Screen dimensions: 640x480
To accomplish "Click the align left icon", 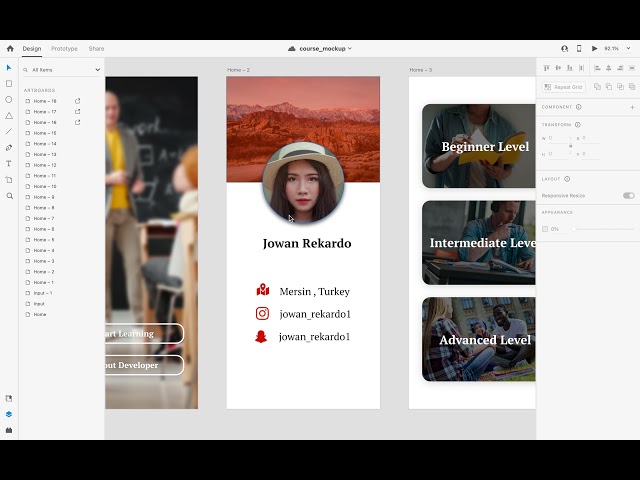I will (x=597, y=68).
